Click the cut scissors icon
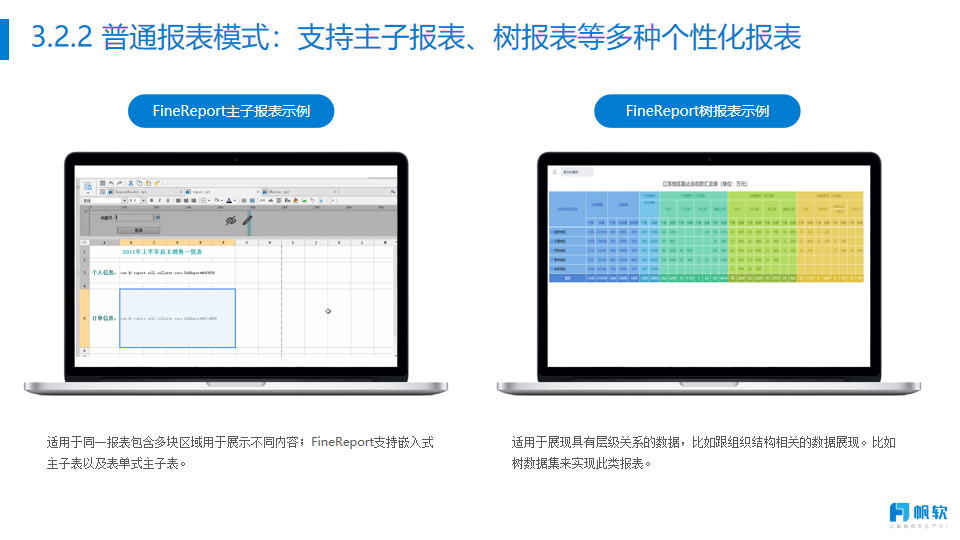The image size is (960, 540). pos(130,183)
